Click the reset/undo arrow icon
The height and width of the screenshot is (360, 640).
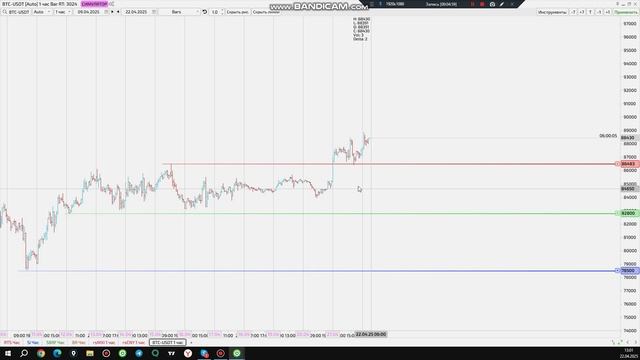pyautogui.click(x=205, y=12)
